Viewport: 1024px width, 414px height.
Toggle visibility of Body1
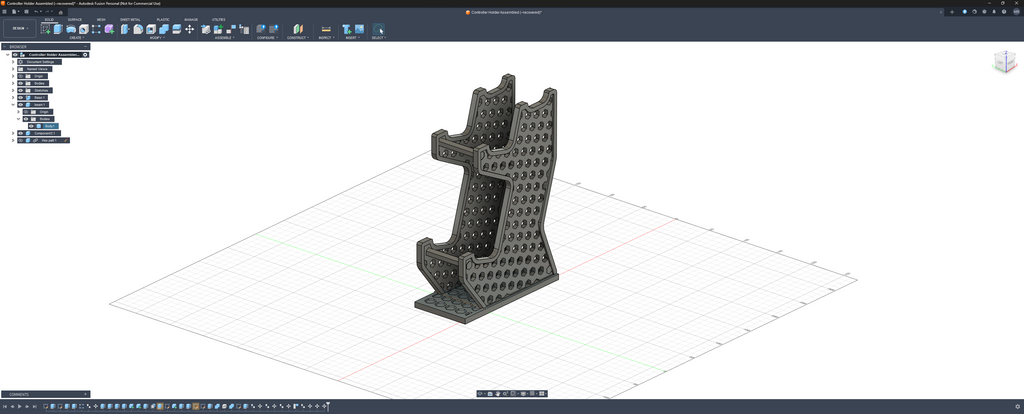point(31,126)
